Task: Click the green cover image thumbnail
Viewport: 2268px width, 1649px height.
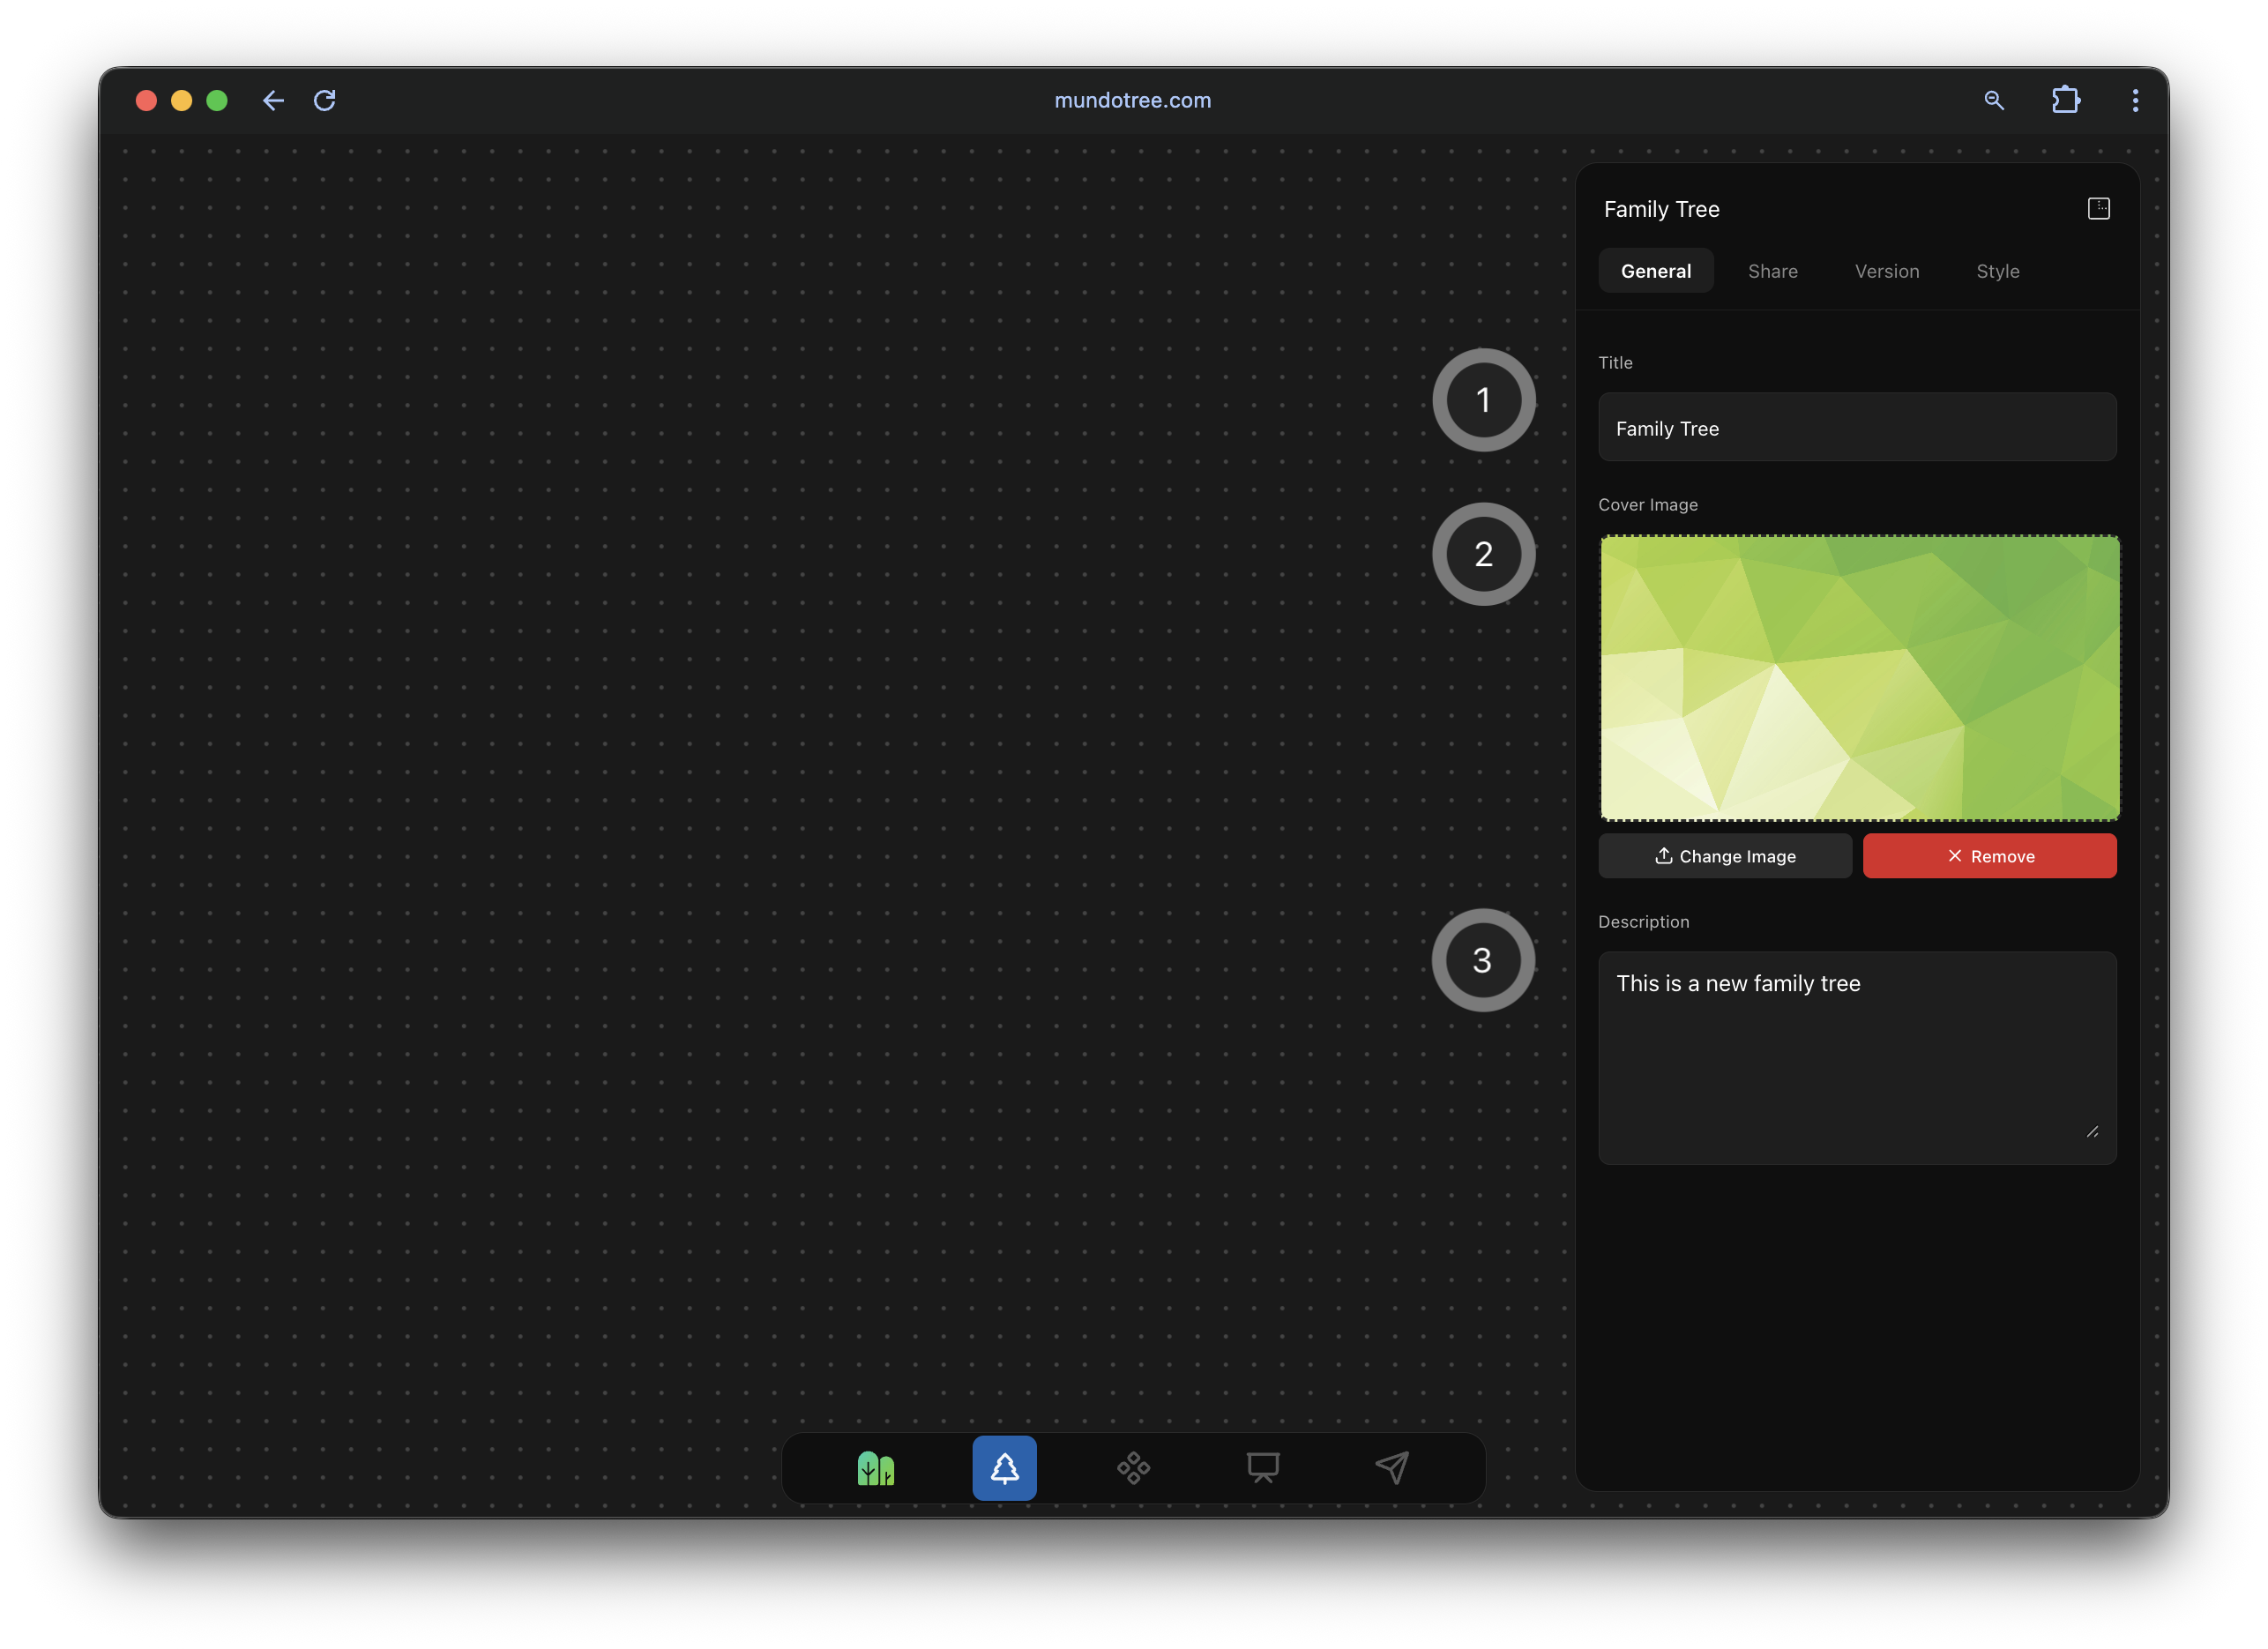Action: (x=1859, y=678)
